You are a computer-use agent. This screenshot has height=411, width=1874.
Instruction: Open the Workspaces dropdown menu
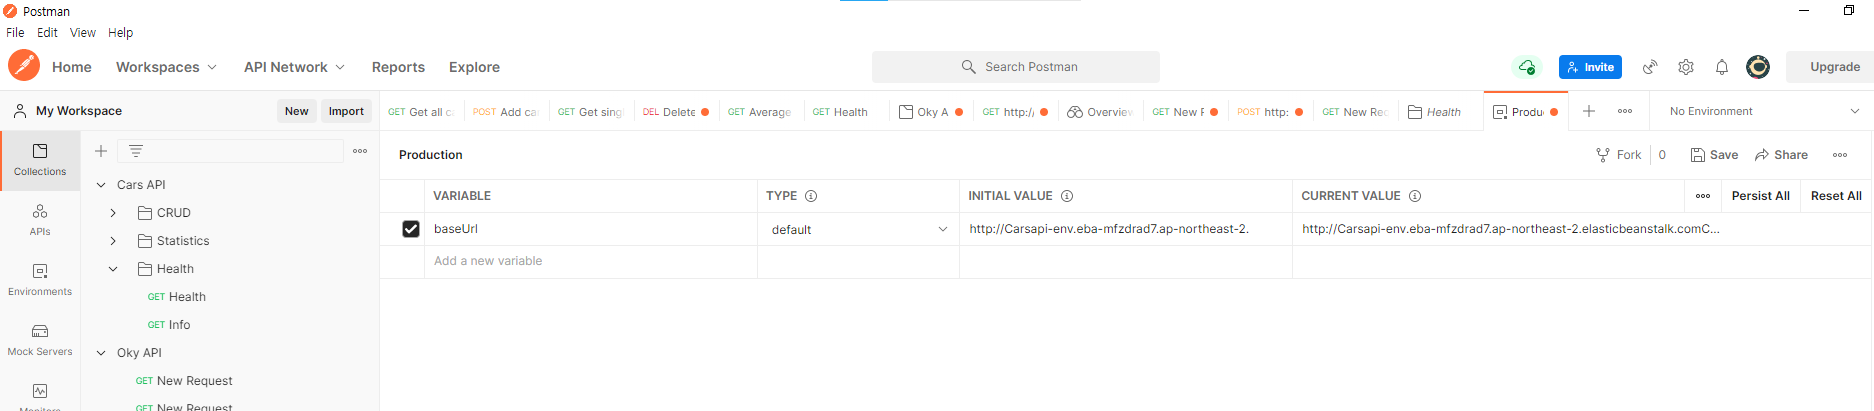click(166, 67)
